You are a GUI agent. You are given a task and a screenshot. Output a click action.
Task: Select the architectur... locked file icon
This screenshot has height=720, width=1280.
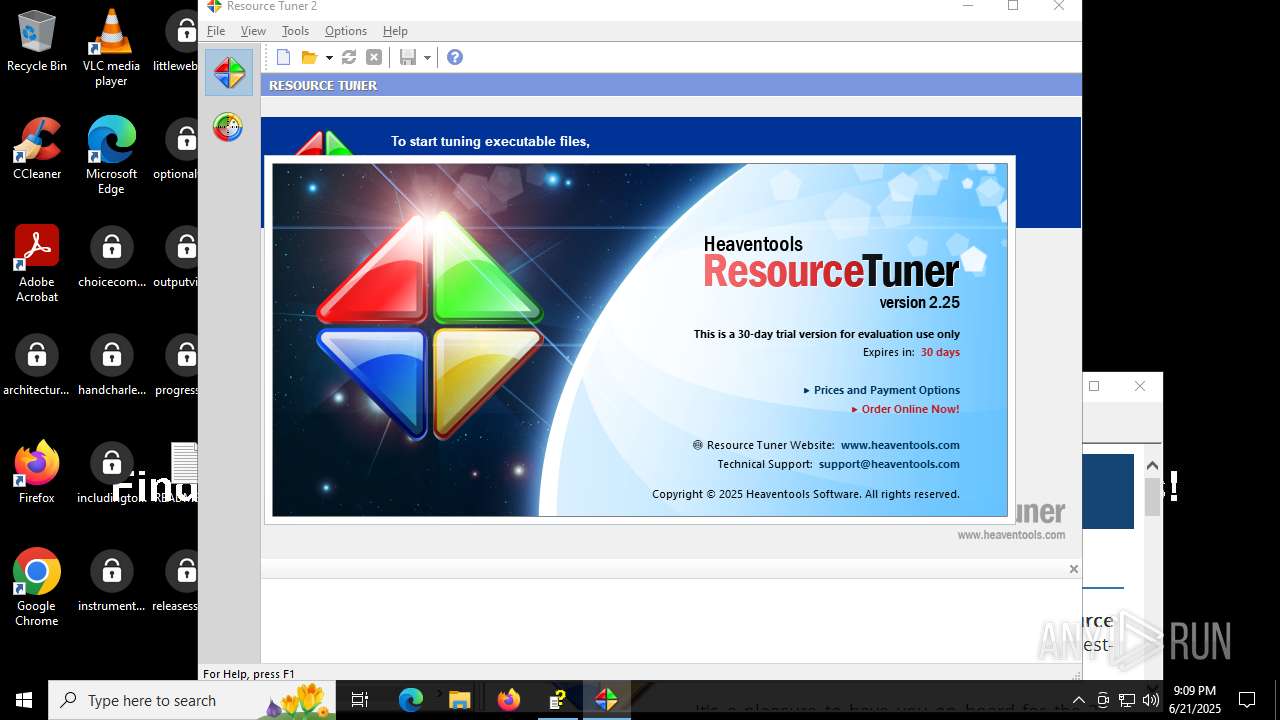coord(37,365)
